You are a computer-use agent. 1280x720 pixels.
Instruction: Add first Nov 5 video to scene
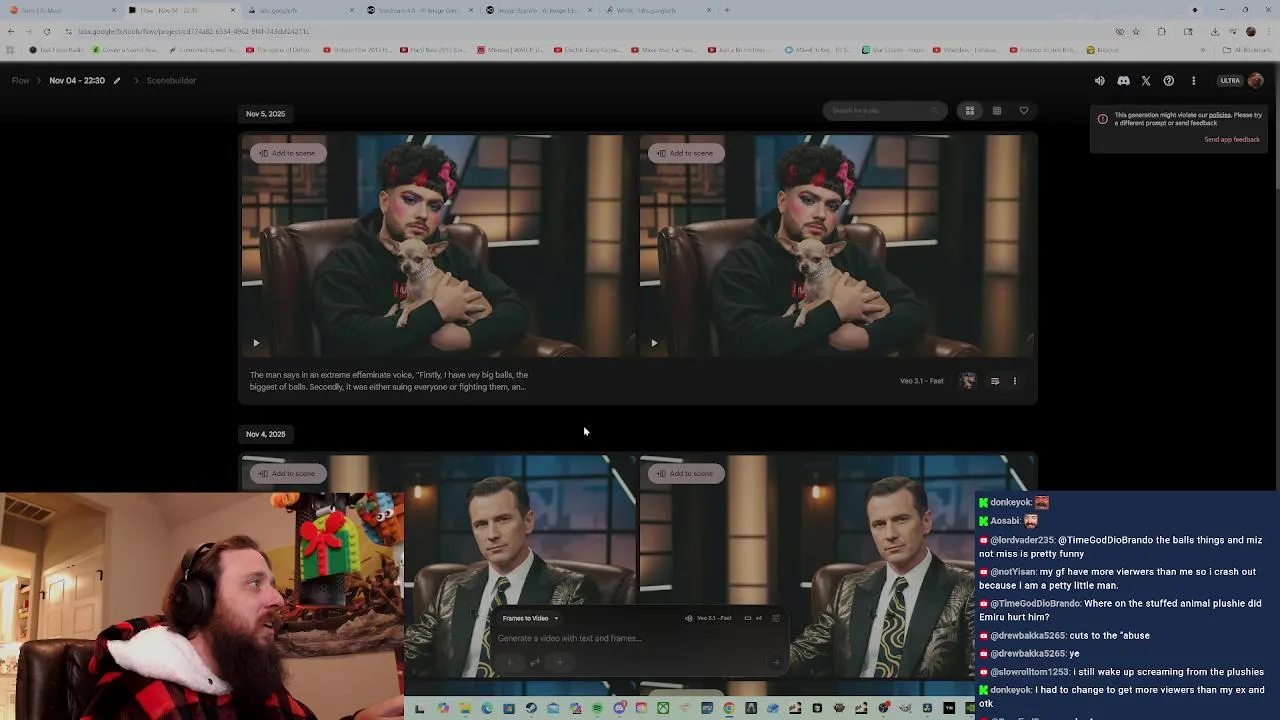coord(289,153)
